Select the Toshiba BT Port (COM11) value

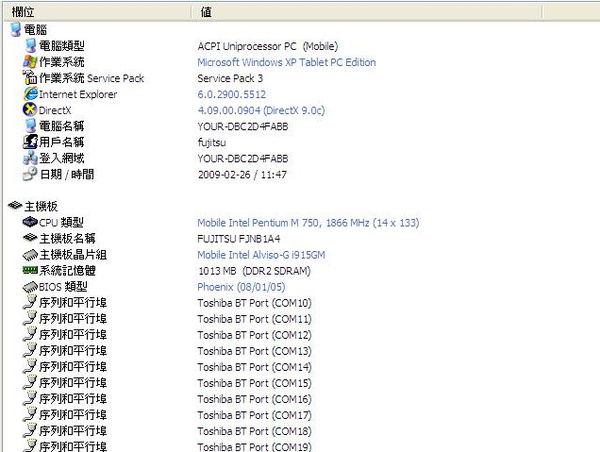[254, 319]
